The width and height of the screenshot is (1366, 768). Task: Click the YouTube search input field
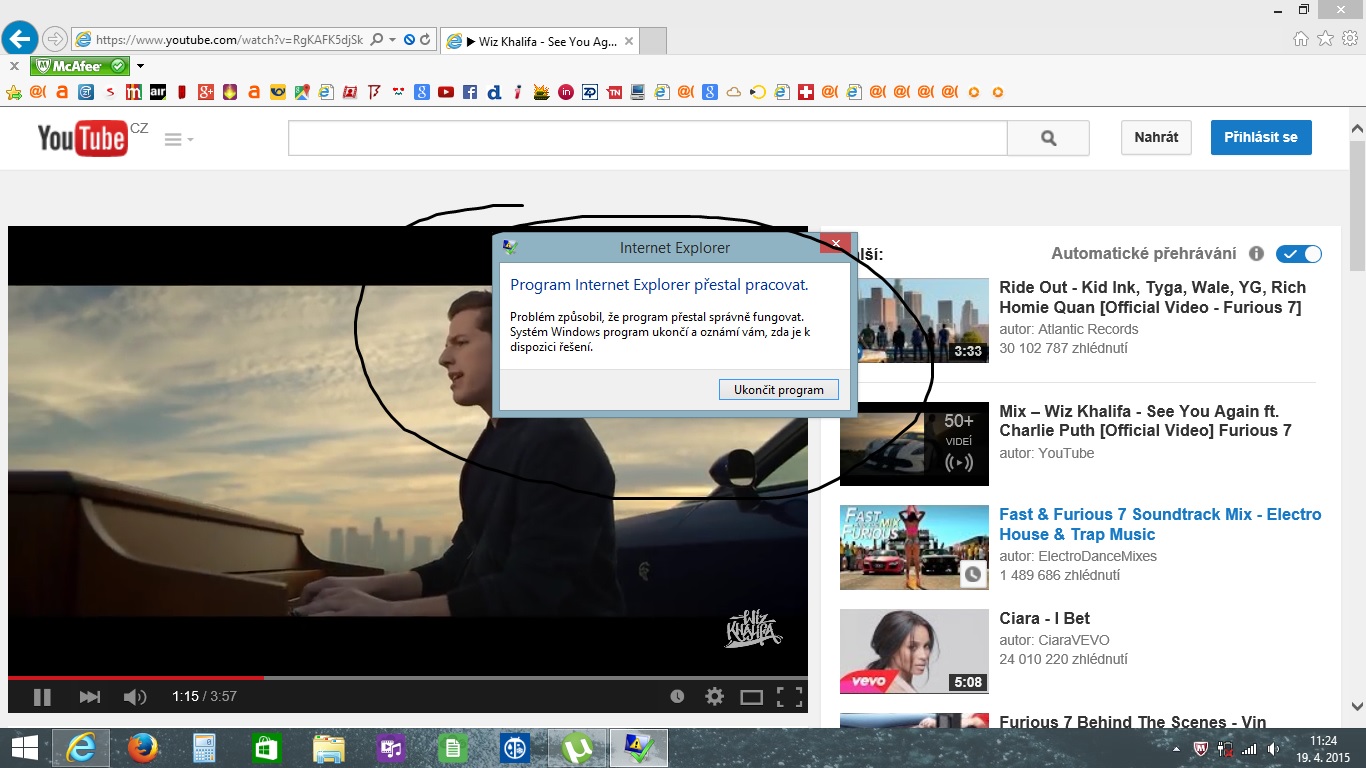click(x=647, y=138)
